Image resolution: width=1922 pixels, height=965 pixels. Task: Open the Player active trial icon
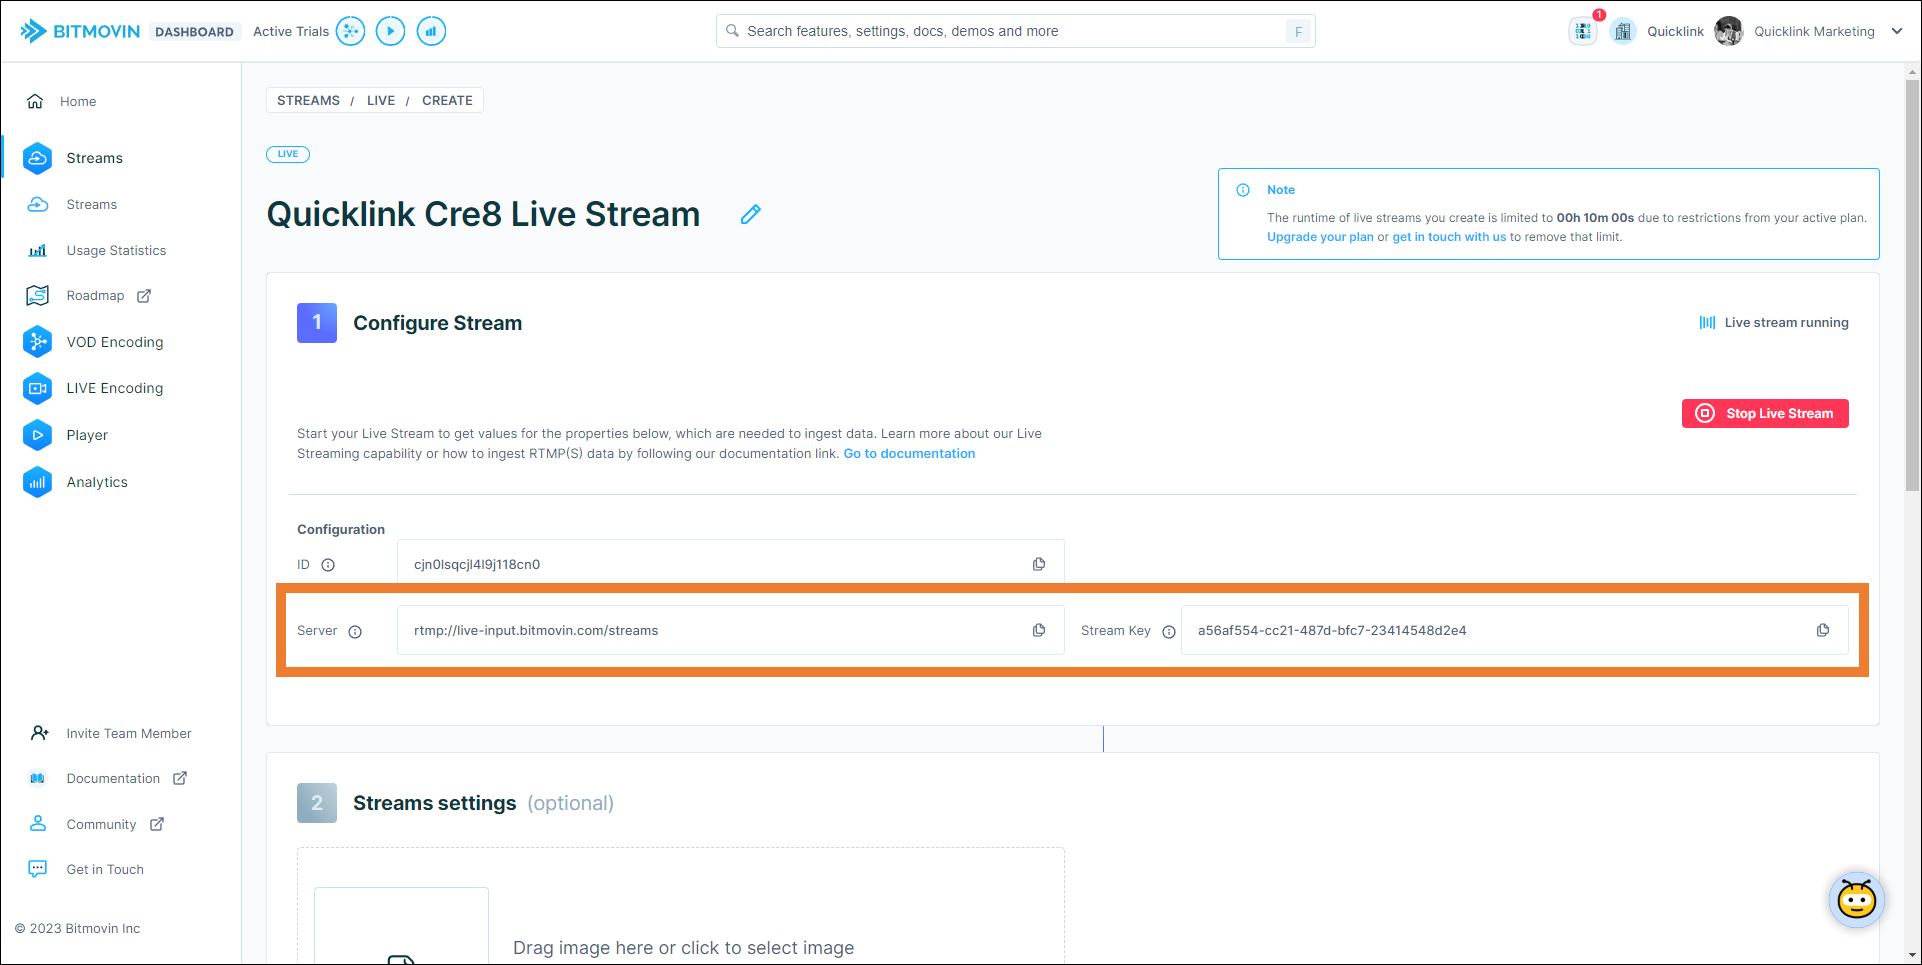pos(390,31)
